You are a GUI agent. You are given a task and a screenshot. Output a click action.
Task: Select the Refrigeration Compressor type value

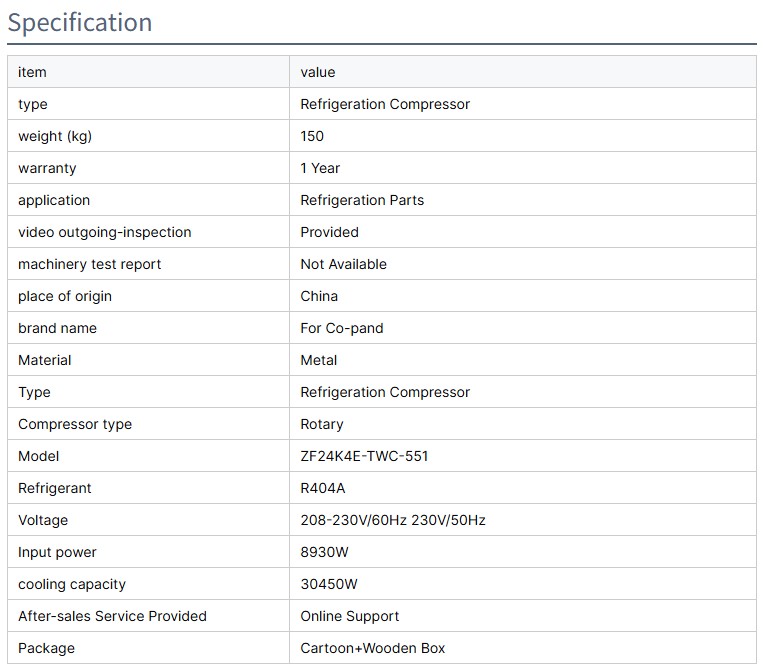click(x=385, y=104)
